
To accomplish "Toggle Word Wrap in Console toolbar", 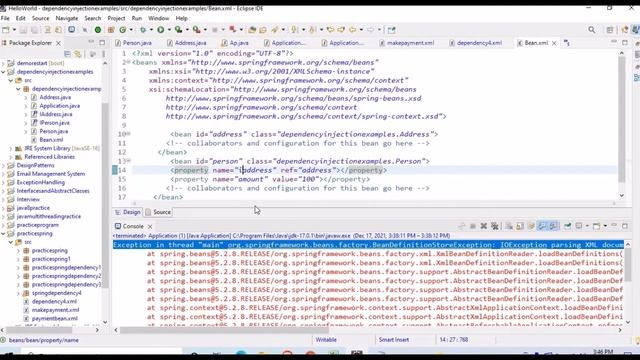I will coord(531,226).
